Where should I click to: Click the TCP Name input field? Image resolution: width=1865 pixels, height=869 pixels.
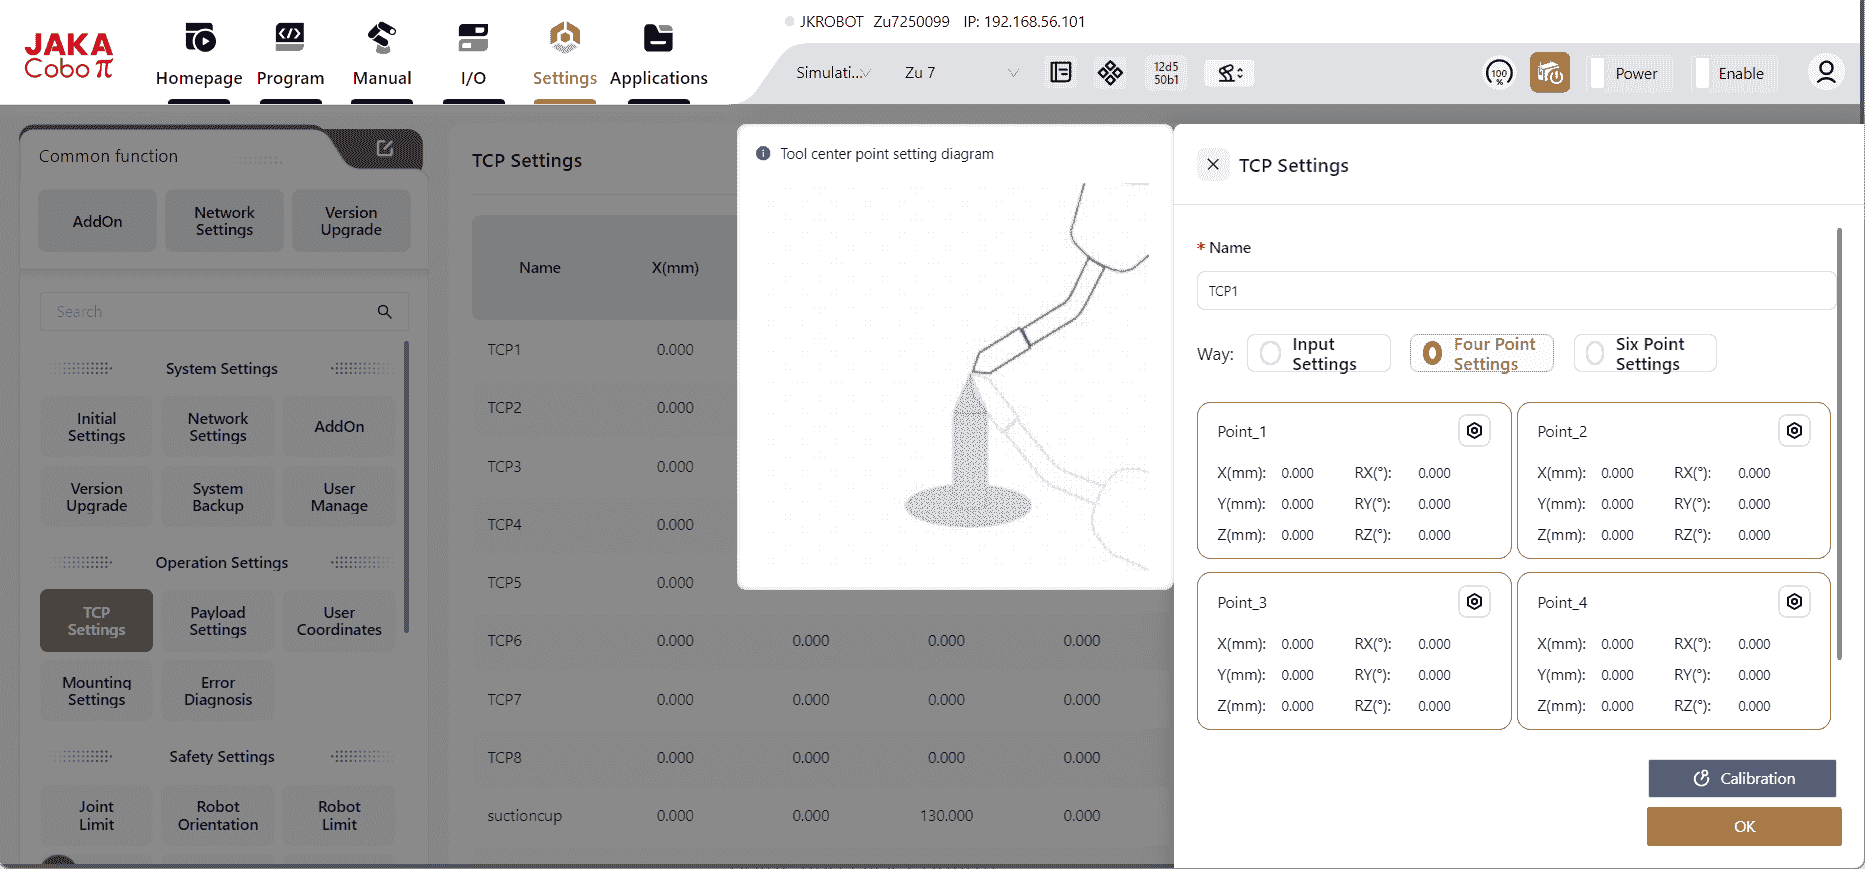(x=1515, y=291)
